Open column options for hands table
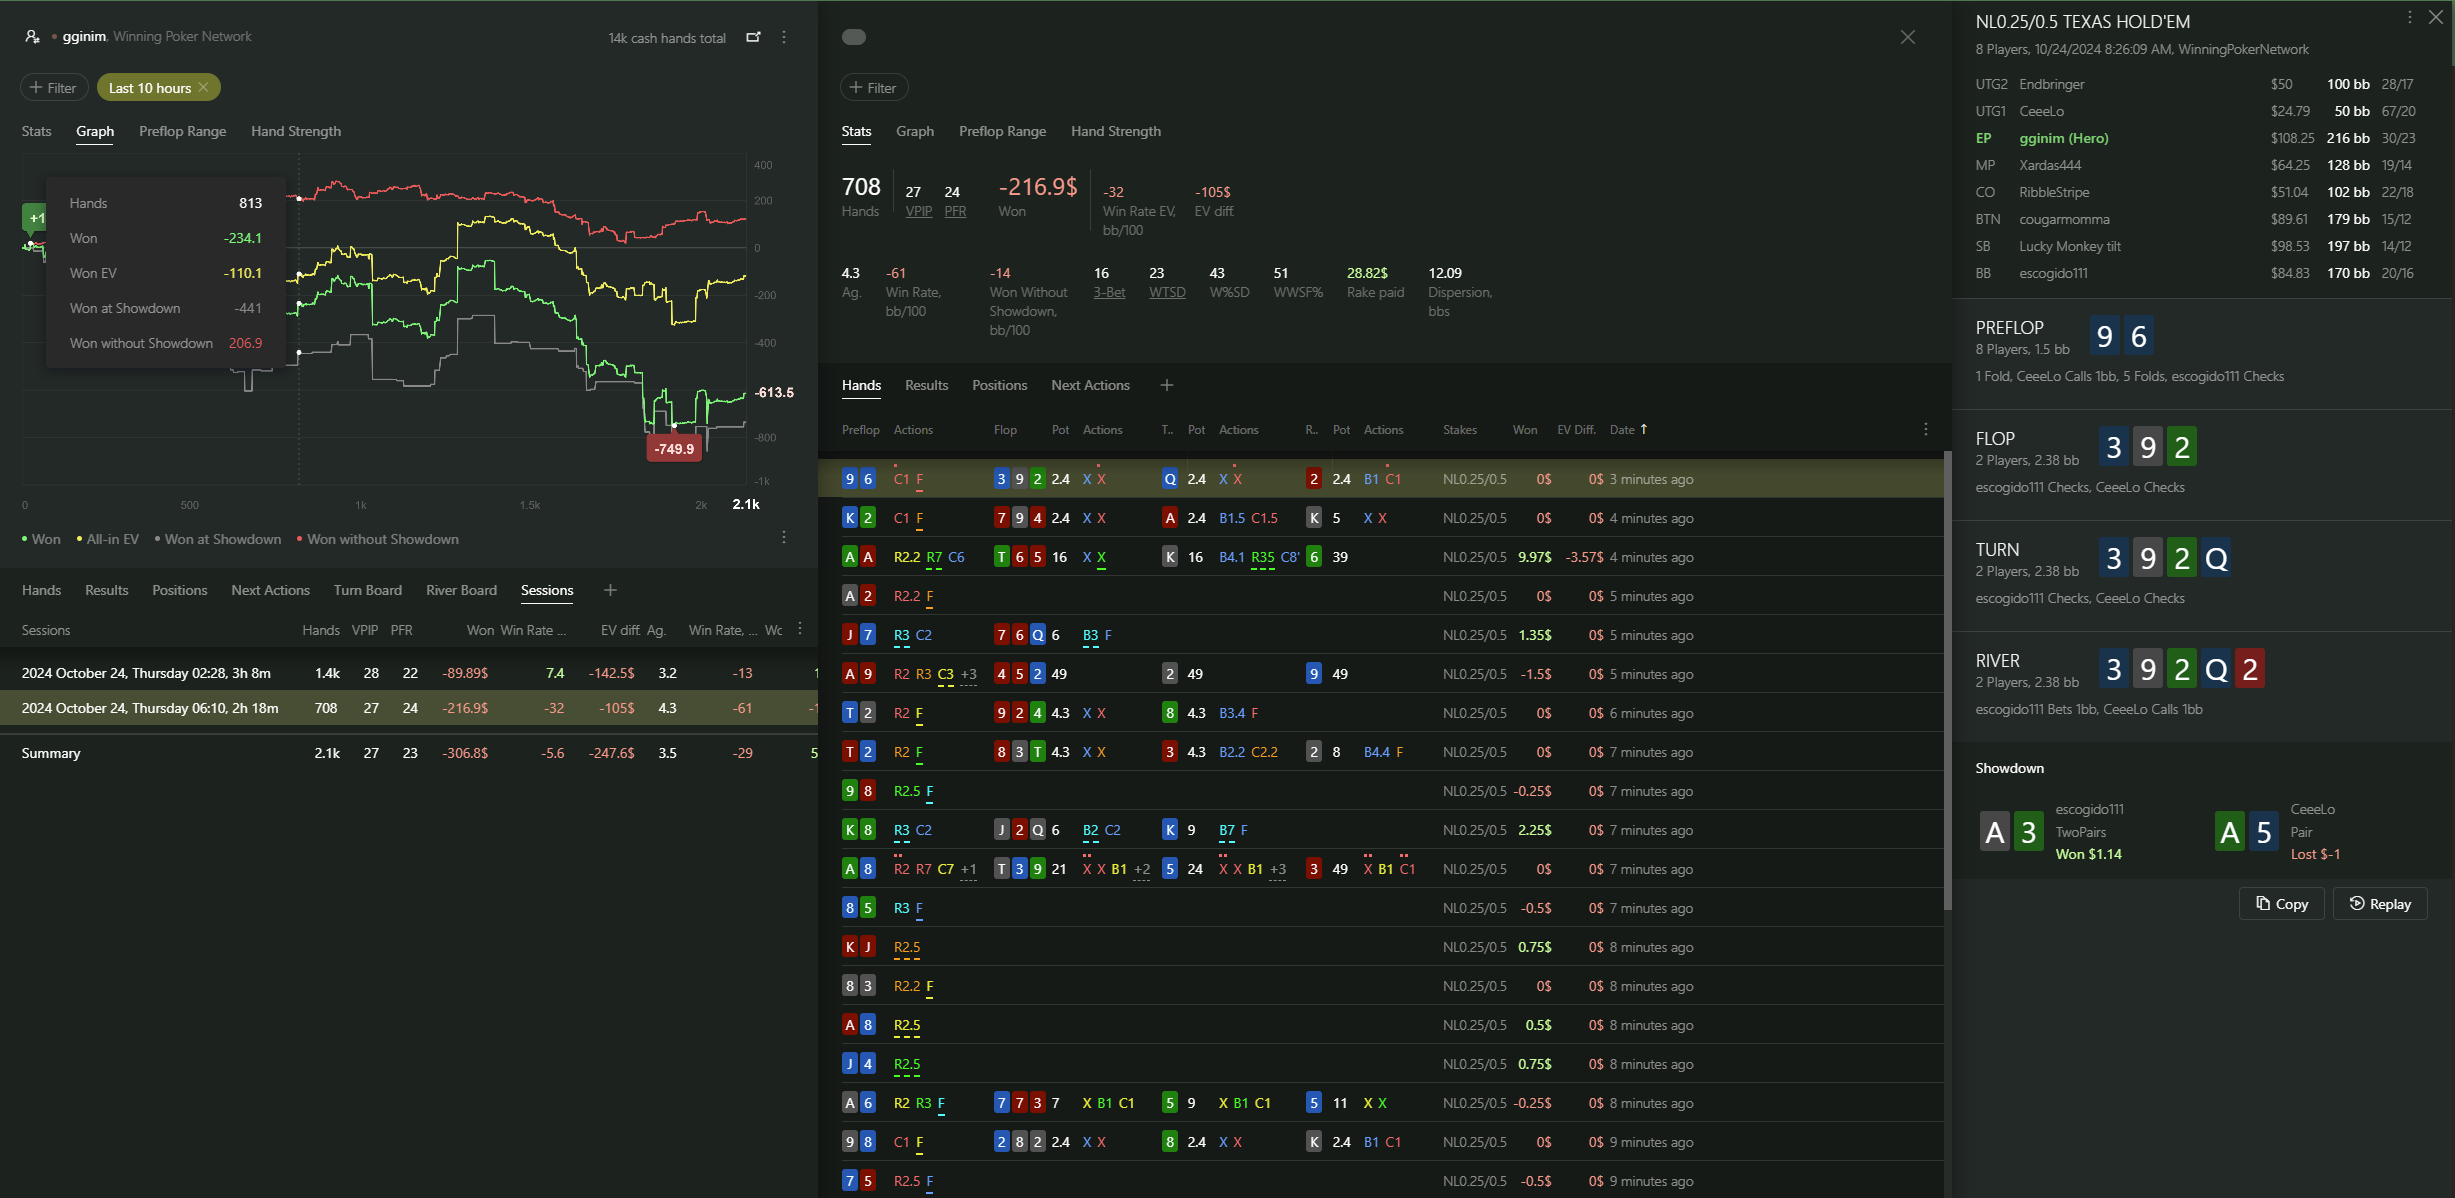This screenshot has height=1198, width=2455. [1926, 429]
